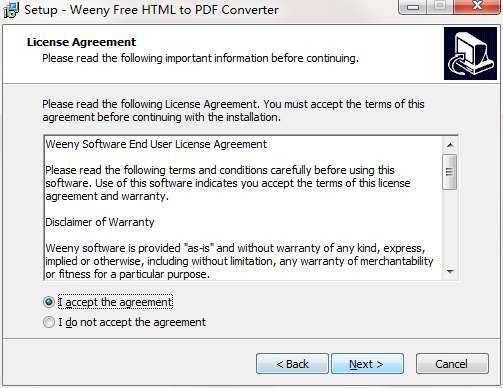Go back with the < Back button

(292, 364)
